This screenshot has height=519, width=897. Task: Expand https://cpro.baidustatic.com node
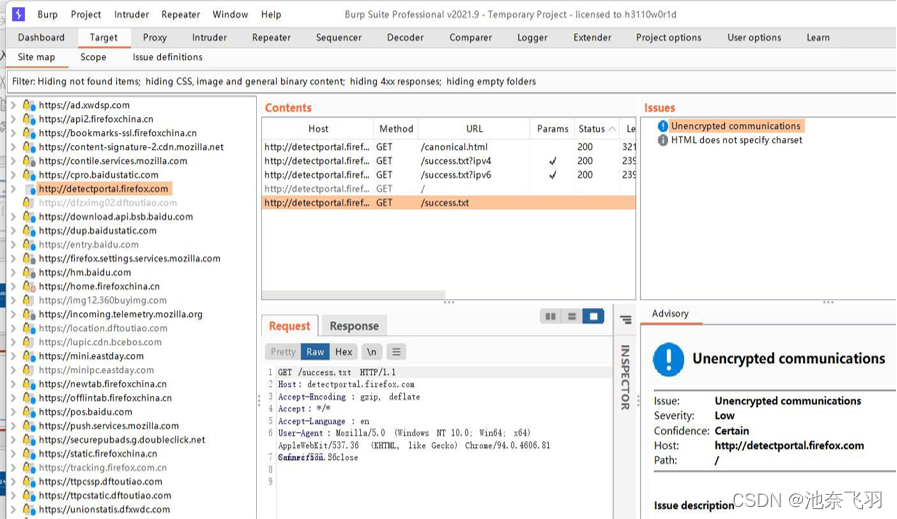coord(14,175)
